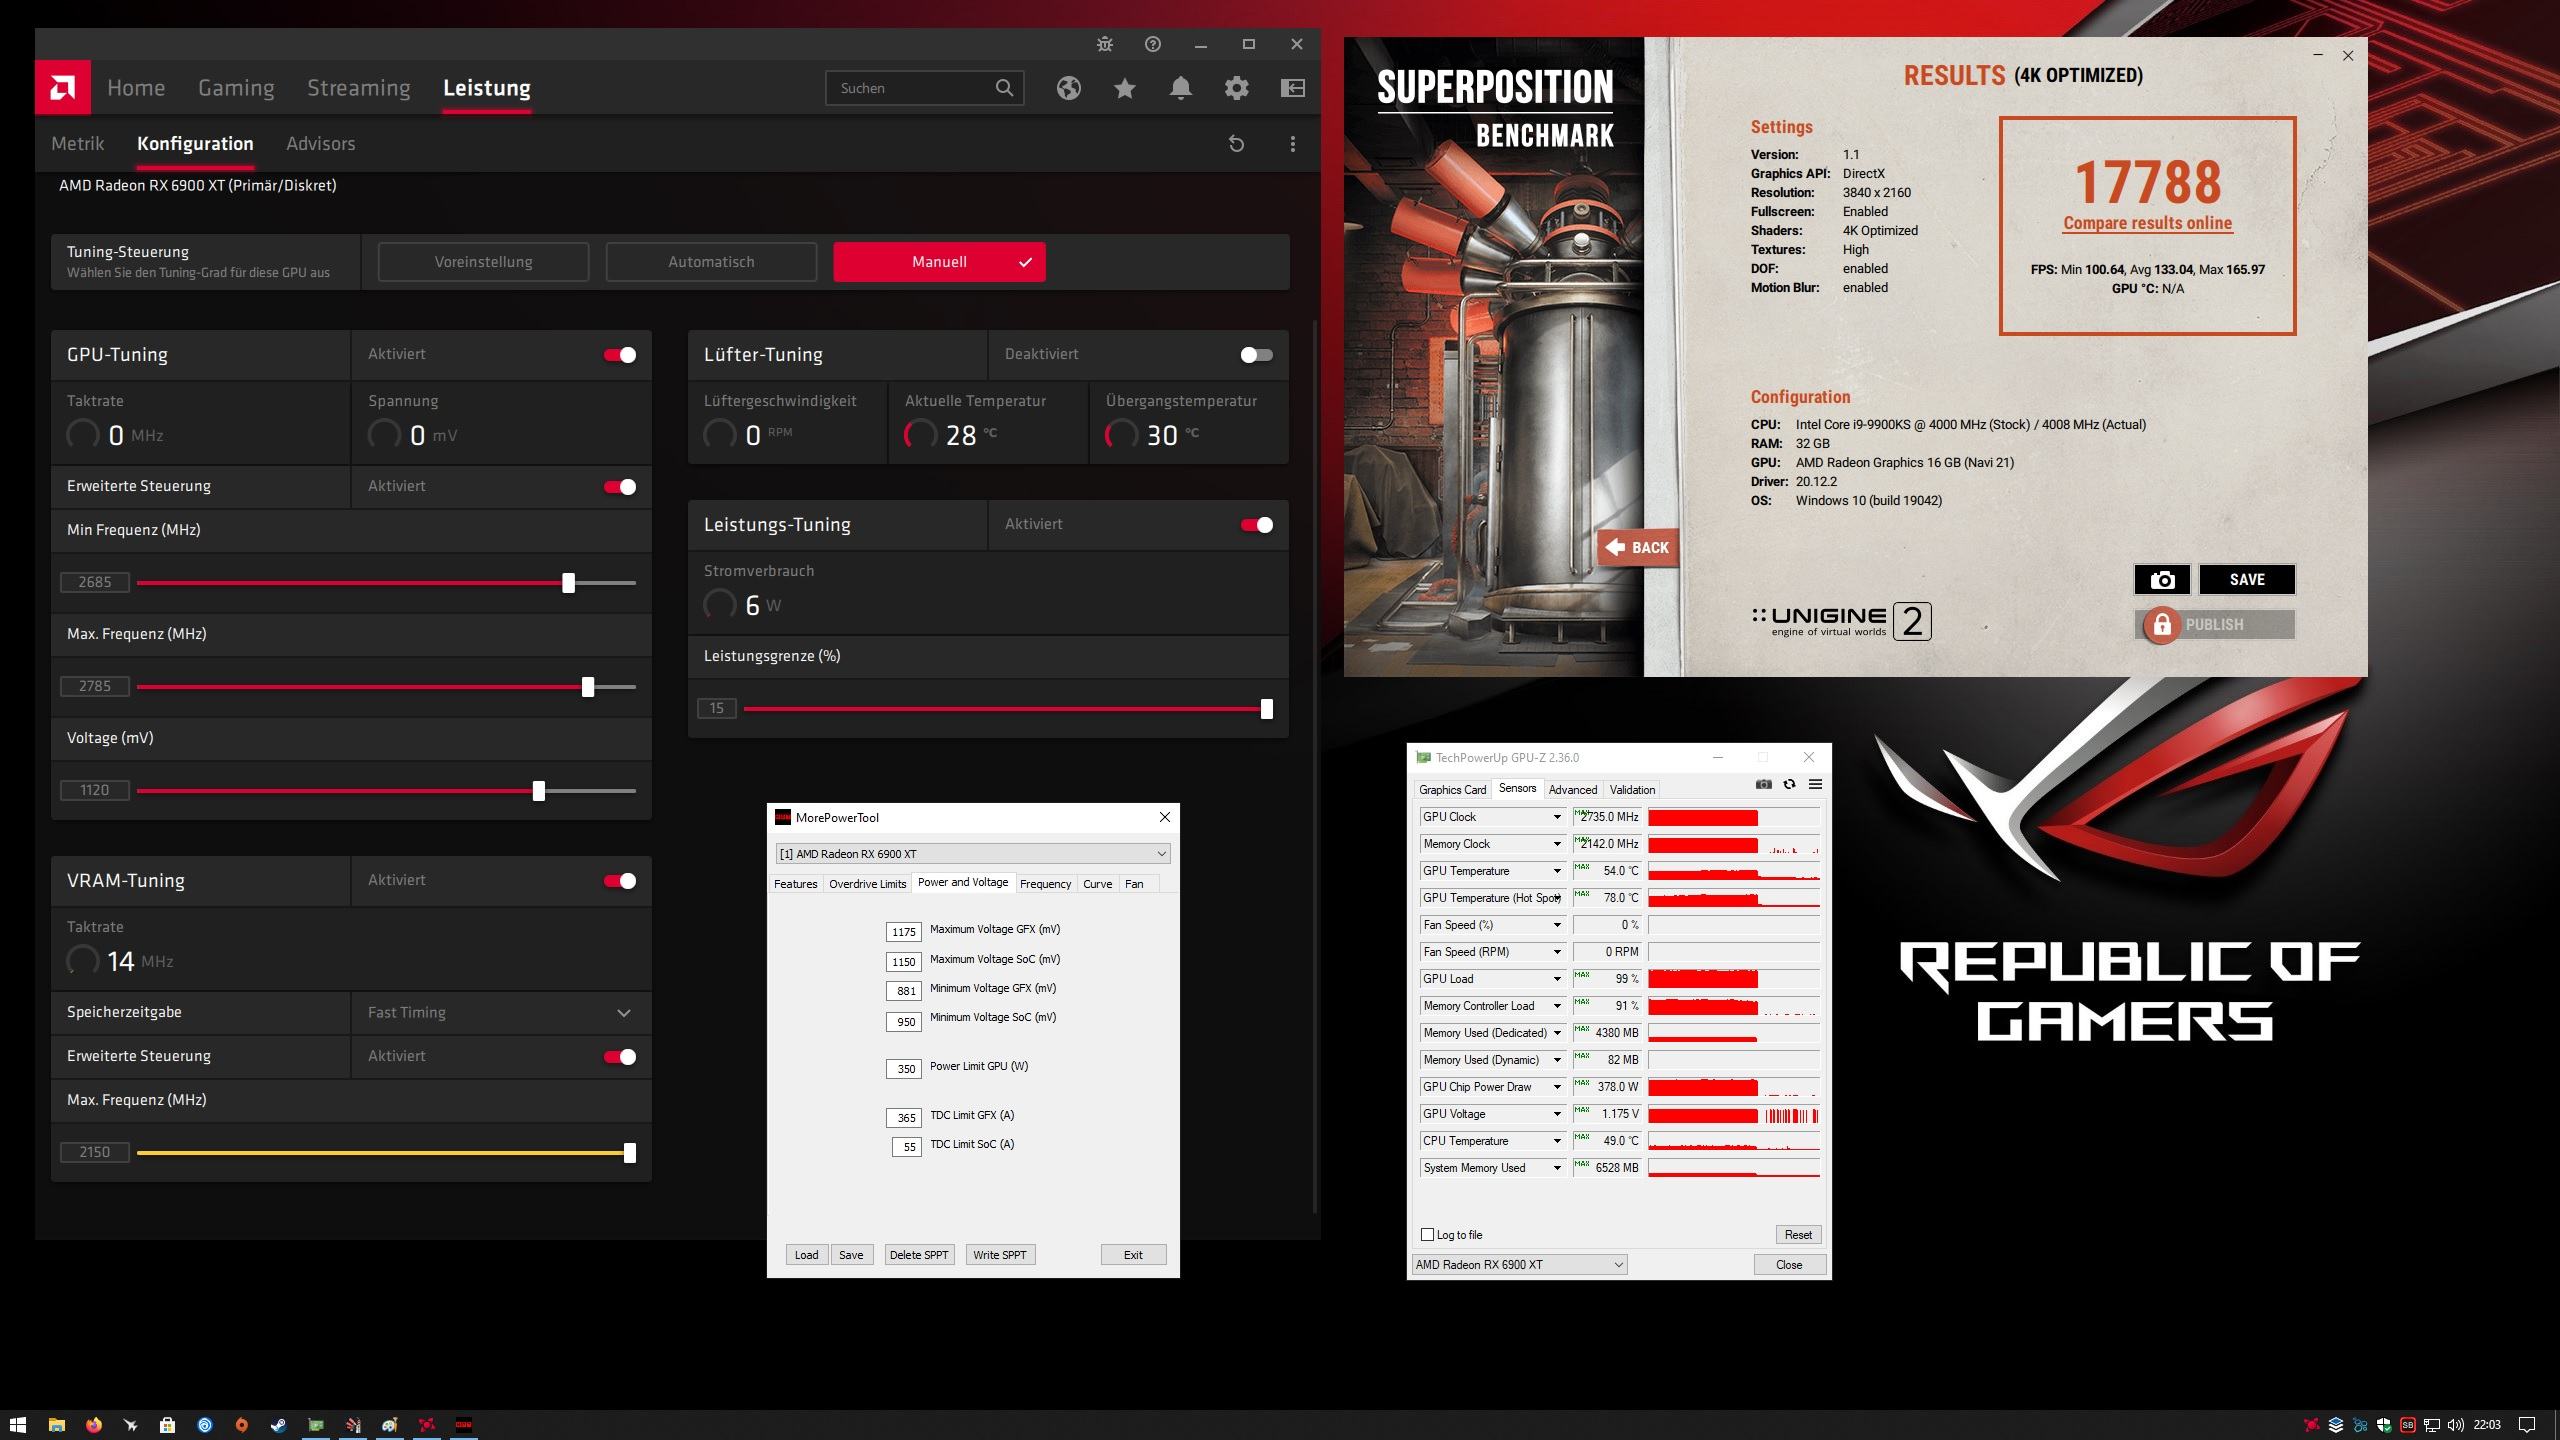Viewport: 2560px width, 1440px height.
Task: Open Firefox from the taskbar
Action: tap(93, 1424)
